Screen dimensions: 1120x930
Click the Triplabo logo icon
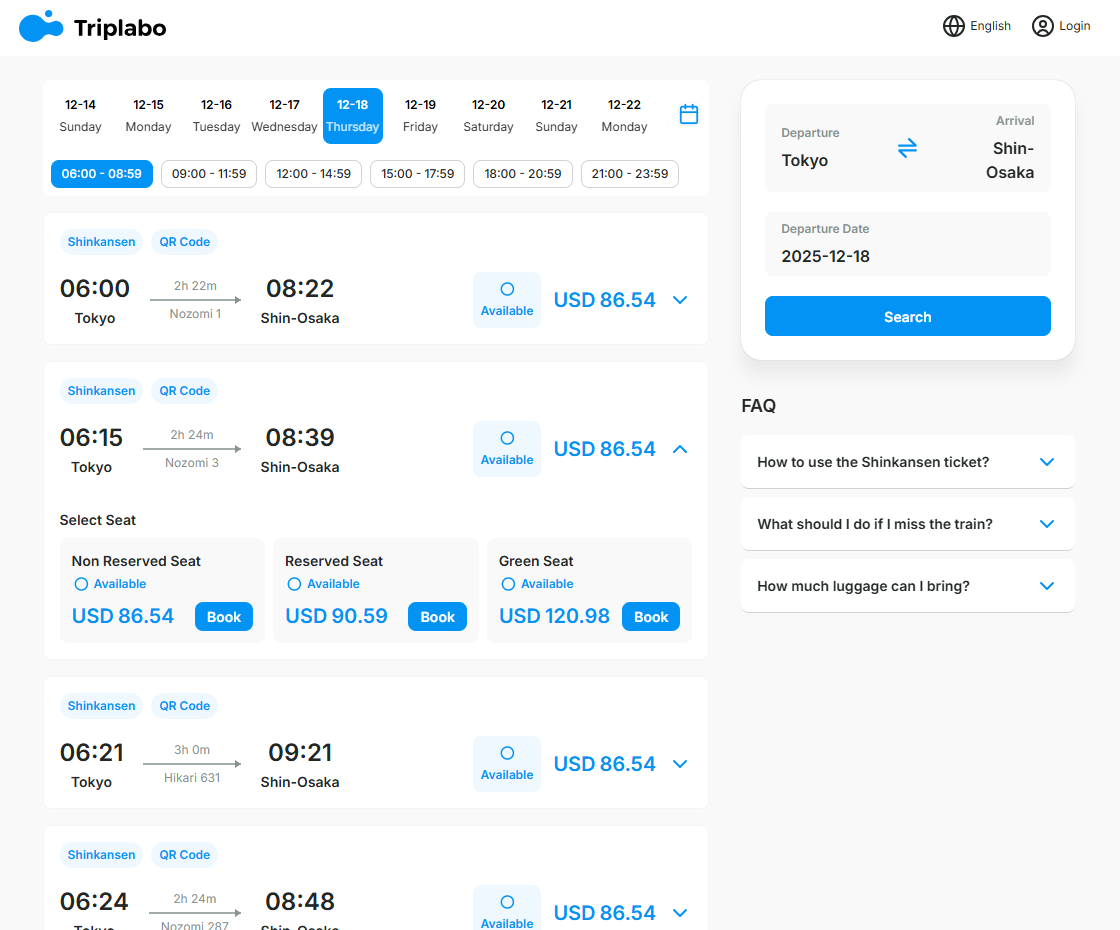coord(40,27)
